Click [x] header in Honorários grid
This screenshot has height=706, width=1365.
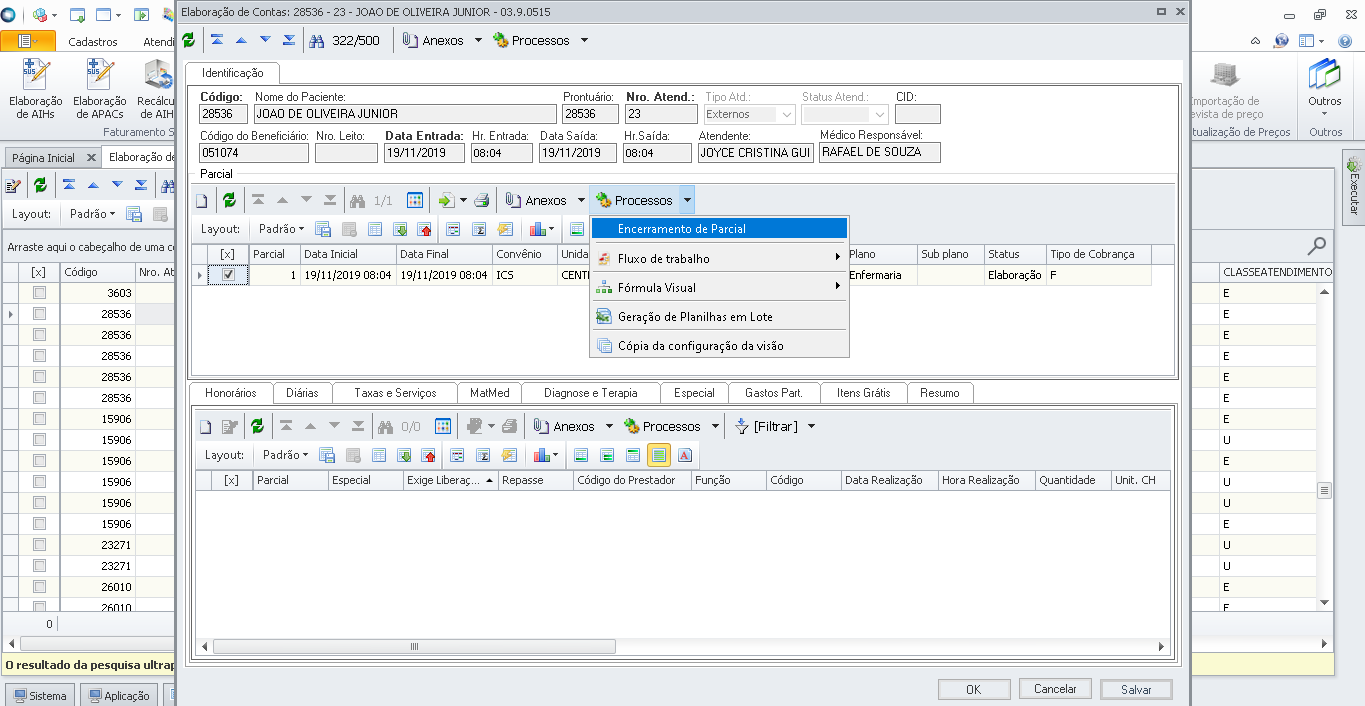click(x=232, y=480)
